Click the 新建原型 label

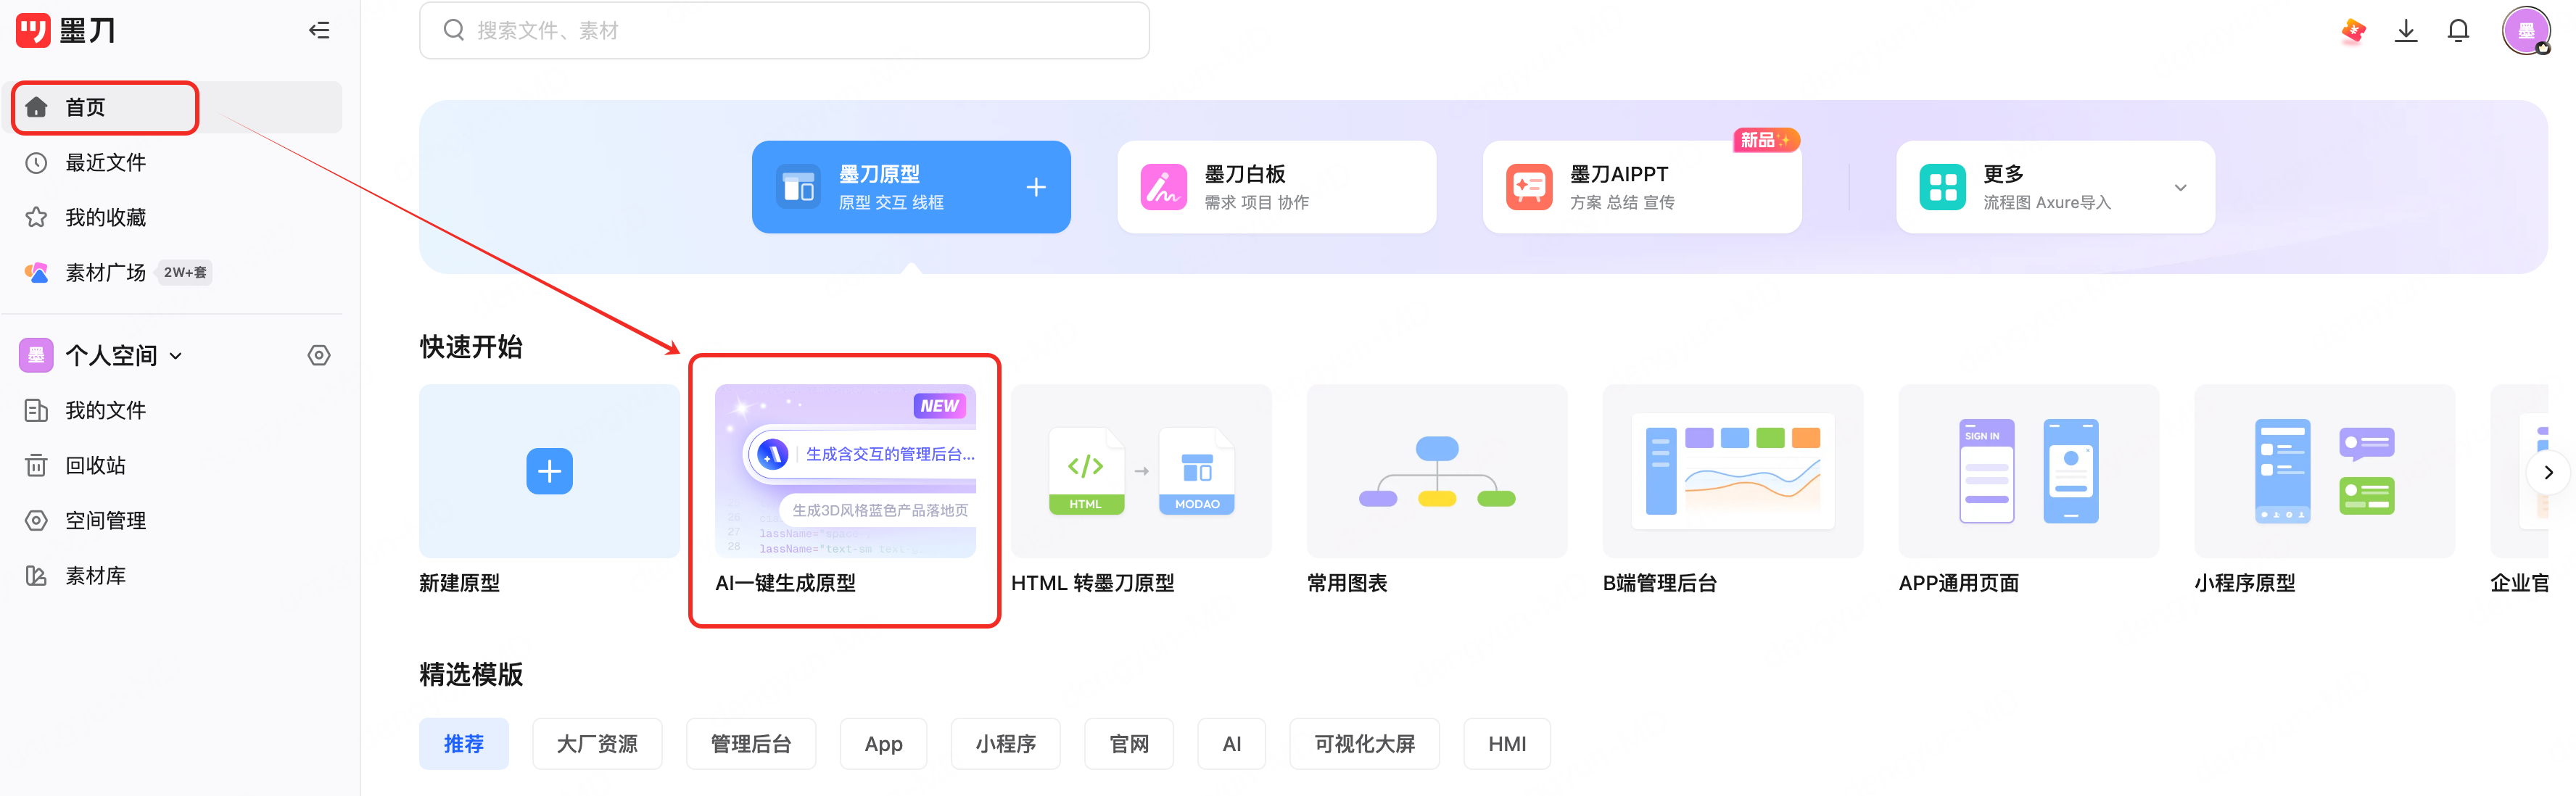point(459,583)
